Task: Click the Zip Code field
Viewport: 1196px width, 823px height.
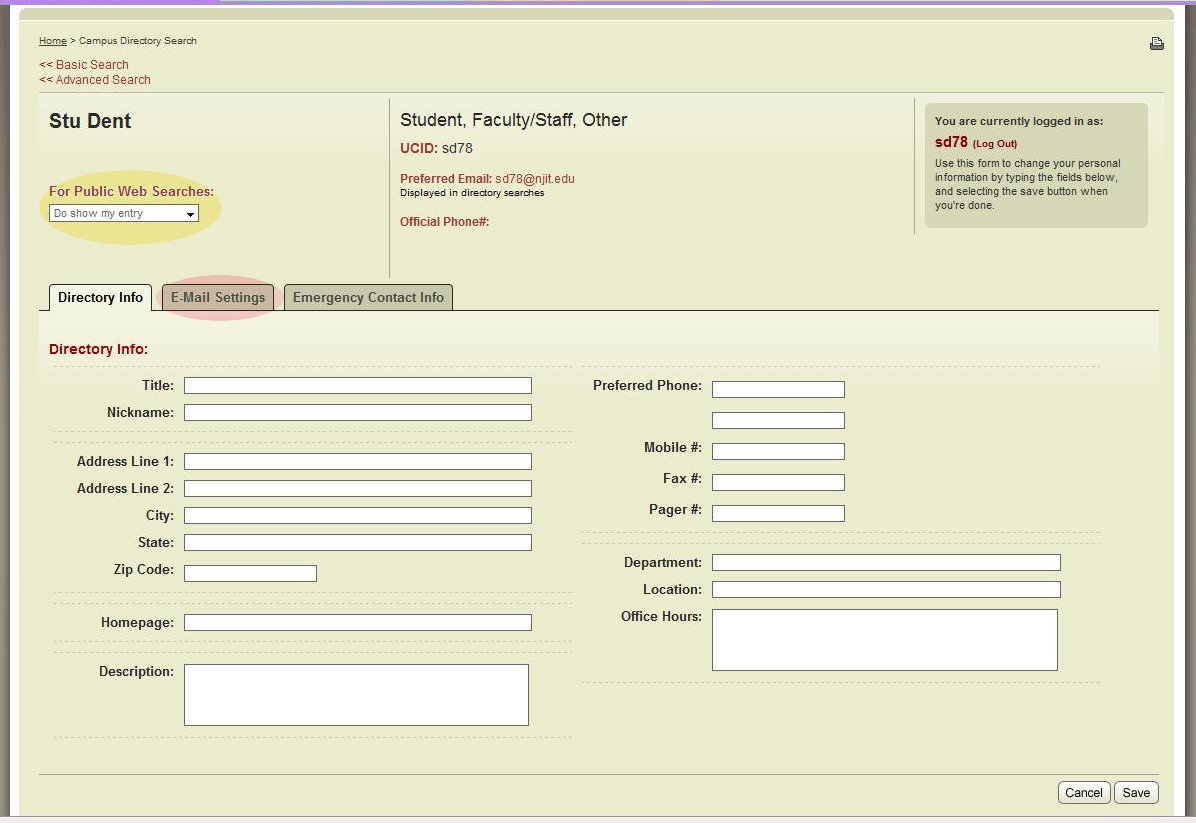Action: point(250,572)
